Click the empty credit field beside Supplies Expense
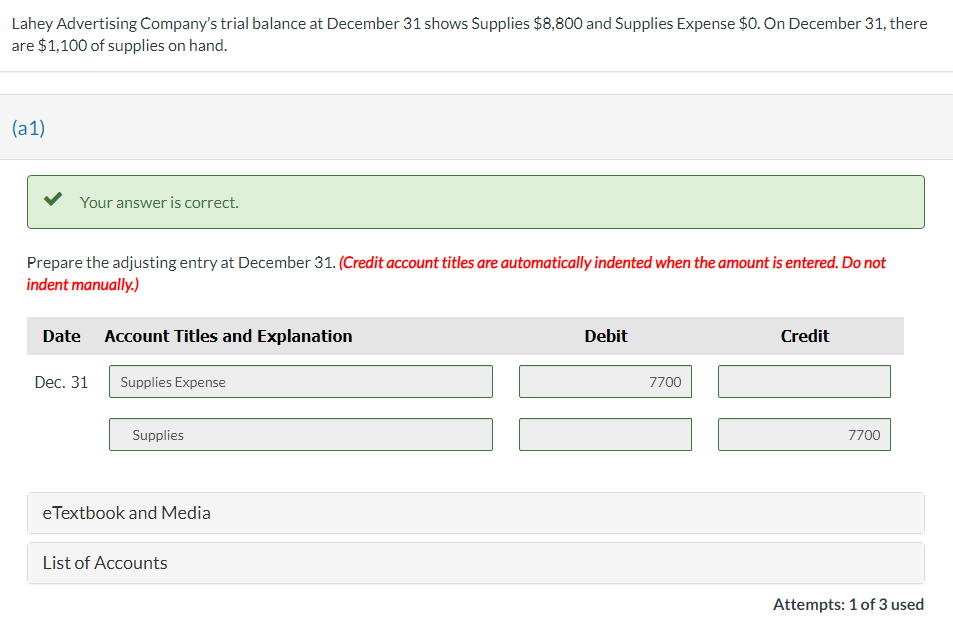 click(x=803, y=381)
